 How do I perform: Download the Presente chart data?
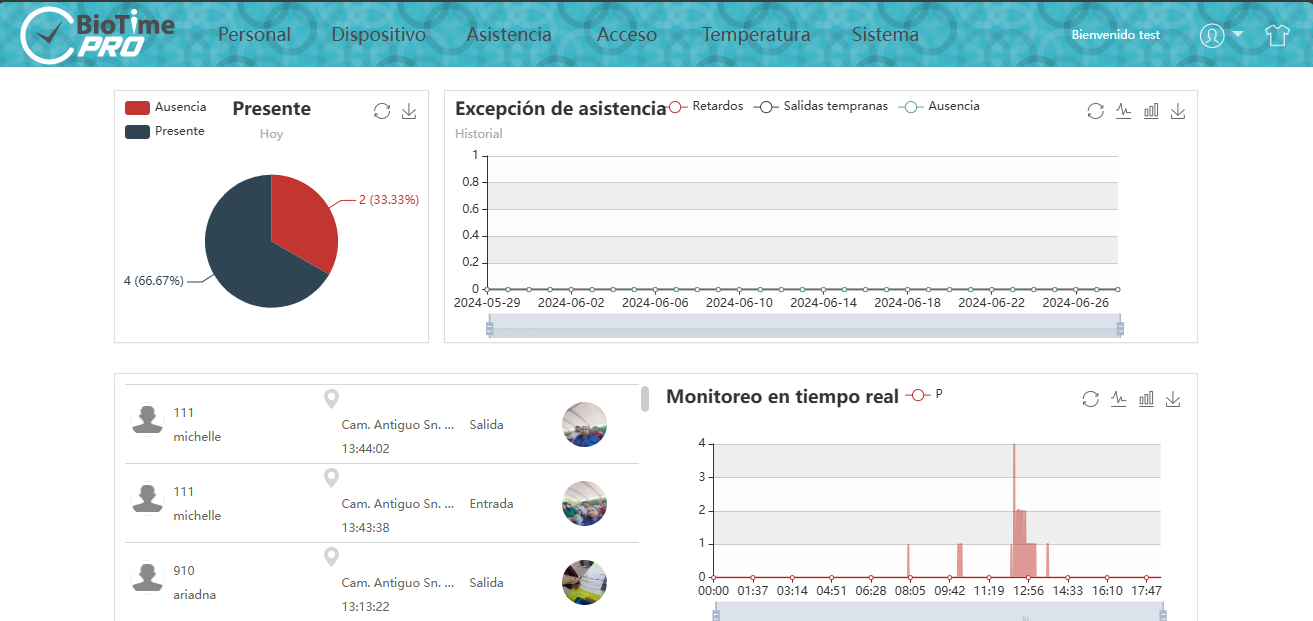tap(409, 111)
